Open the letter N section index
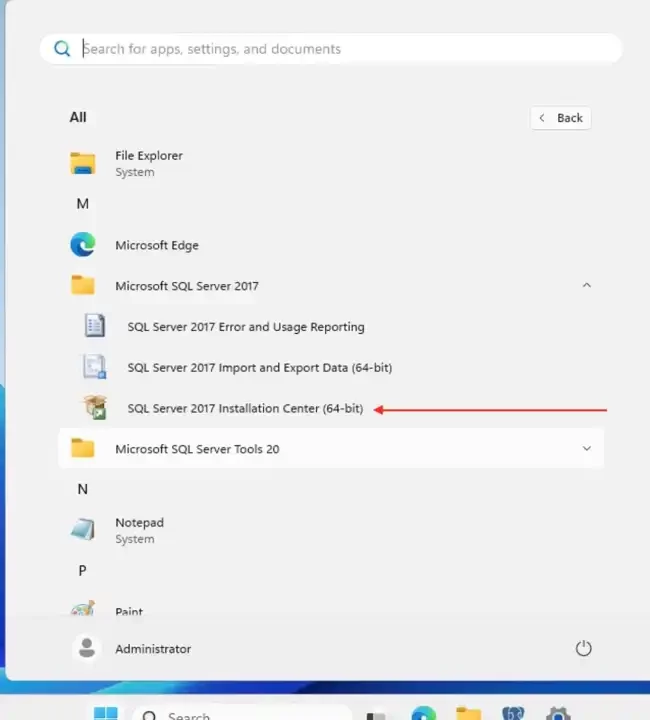Image resolution: width=650 pixels, height=720 pixels. [83, 489]
